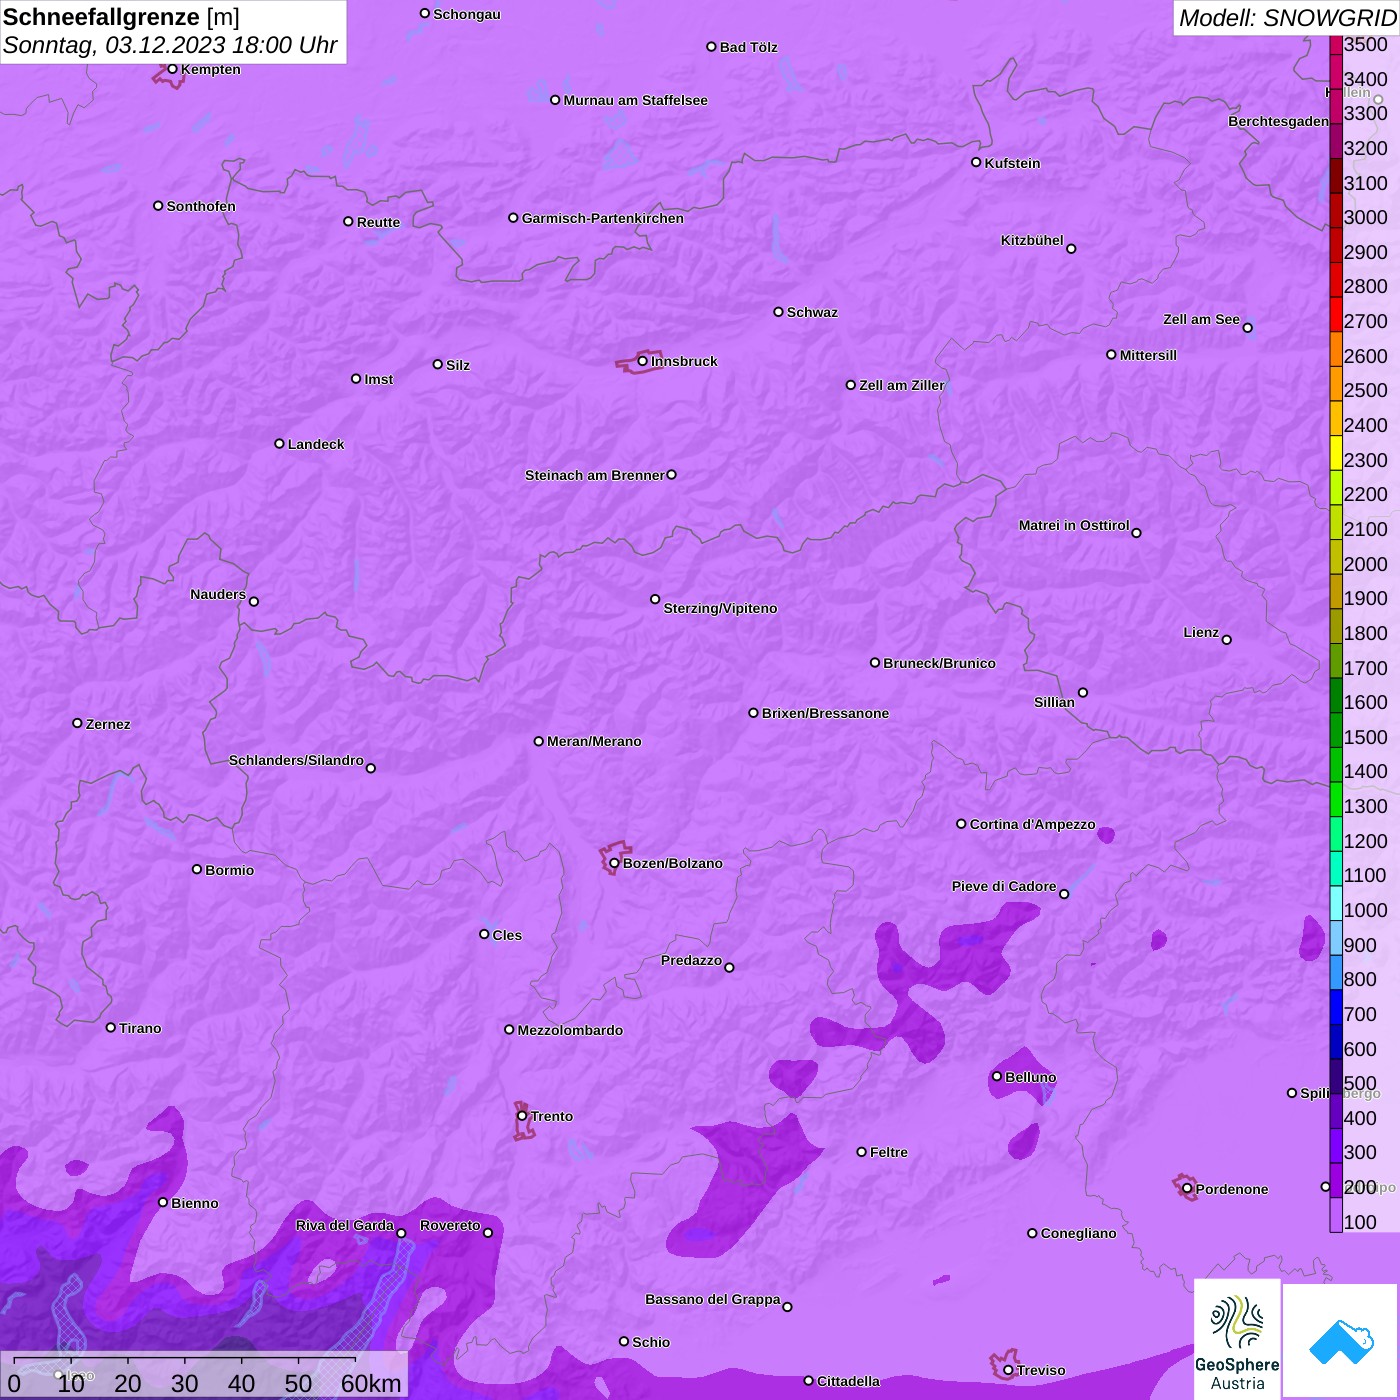Image resolution: width=1400 pixels, height=1400 pixels.
Task: Click the Sterzing/Vipiteno label
Action: point(720,608)
